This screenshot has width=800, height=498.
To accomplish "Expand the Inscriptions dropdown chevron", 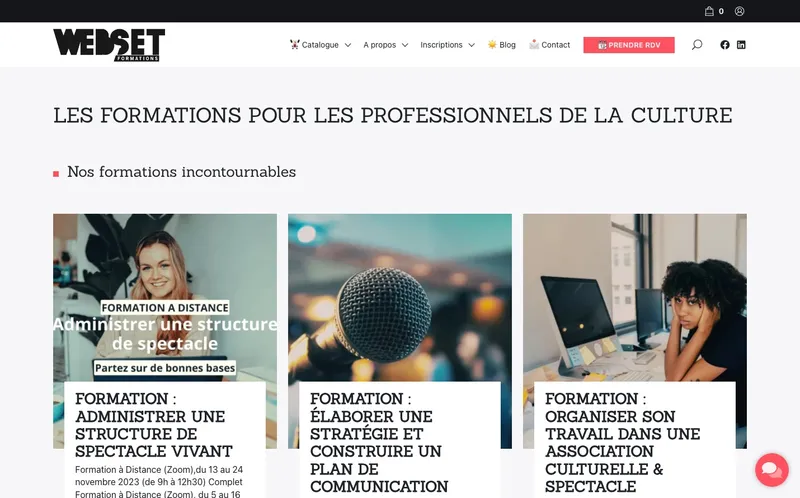I will (471, 45).
